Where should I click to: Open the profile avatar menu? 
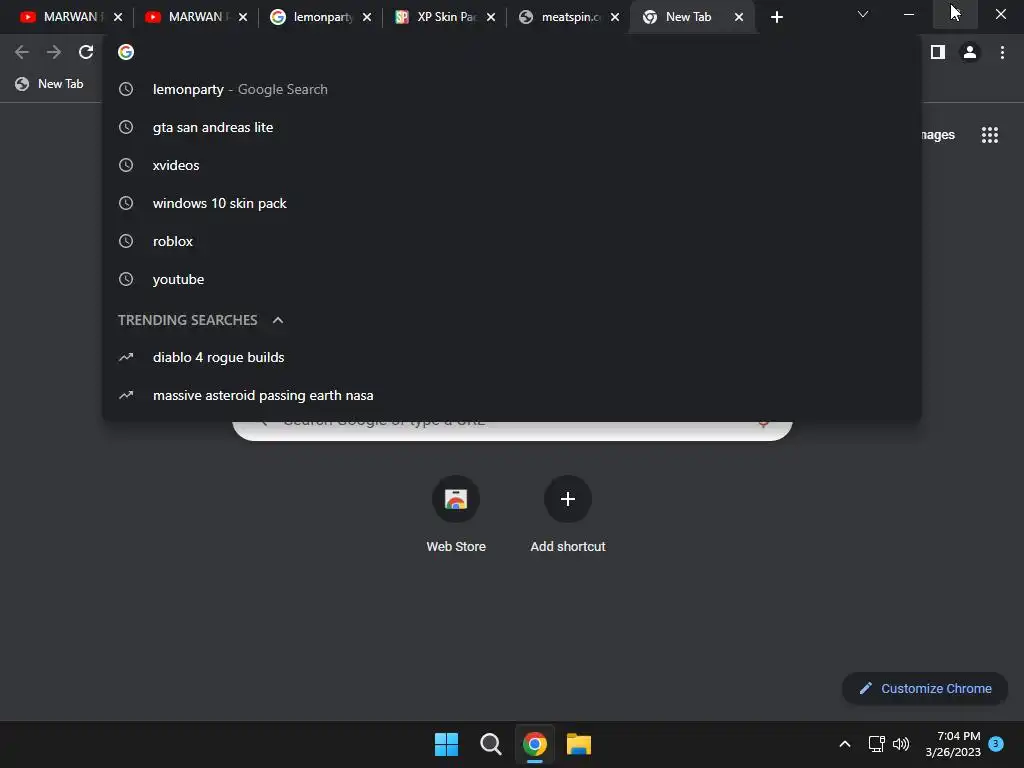click(x=970, y=52)
